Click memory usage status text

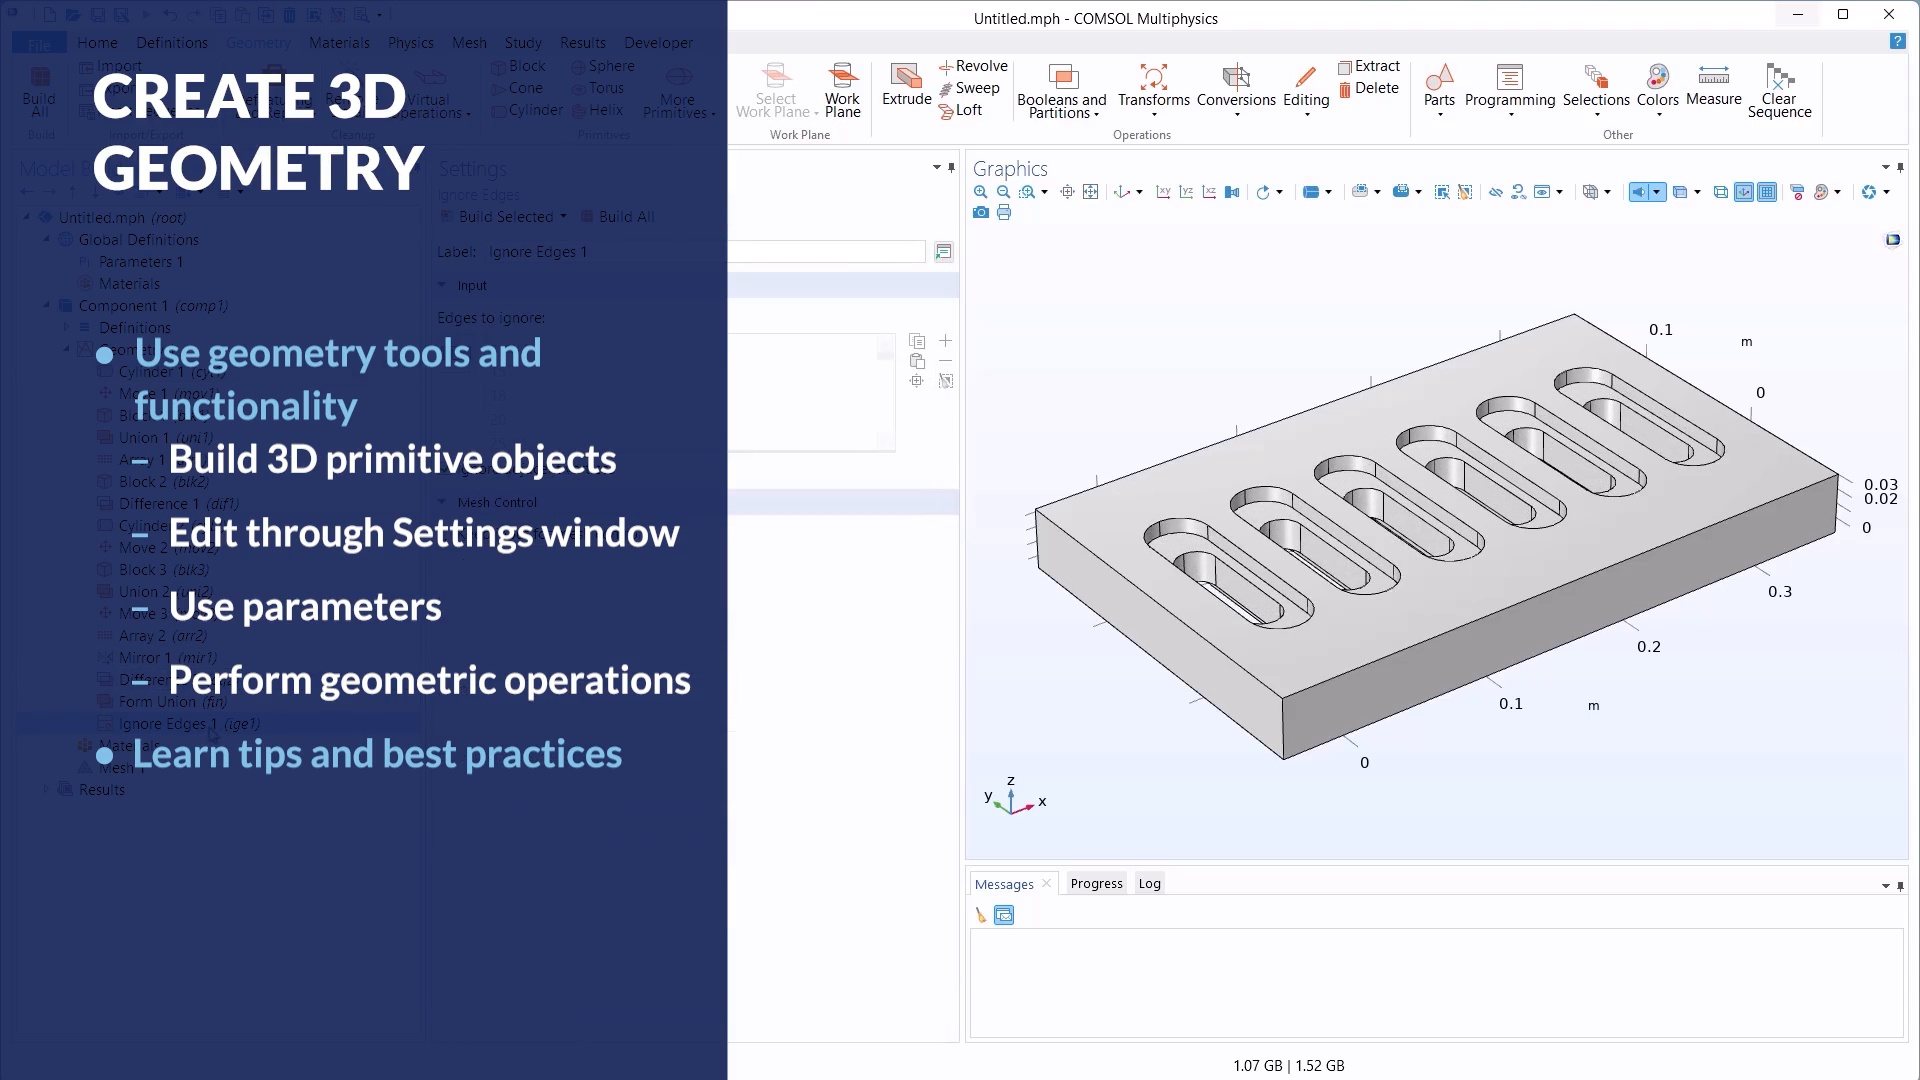[x=1288, y=1065]
